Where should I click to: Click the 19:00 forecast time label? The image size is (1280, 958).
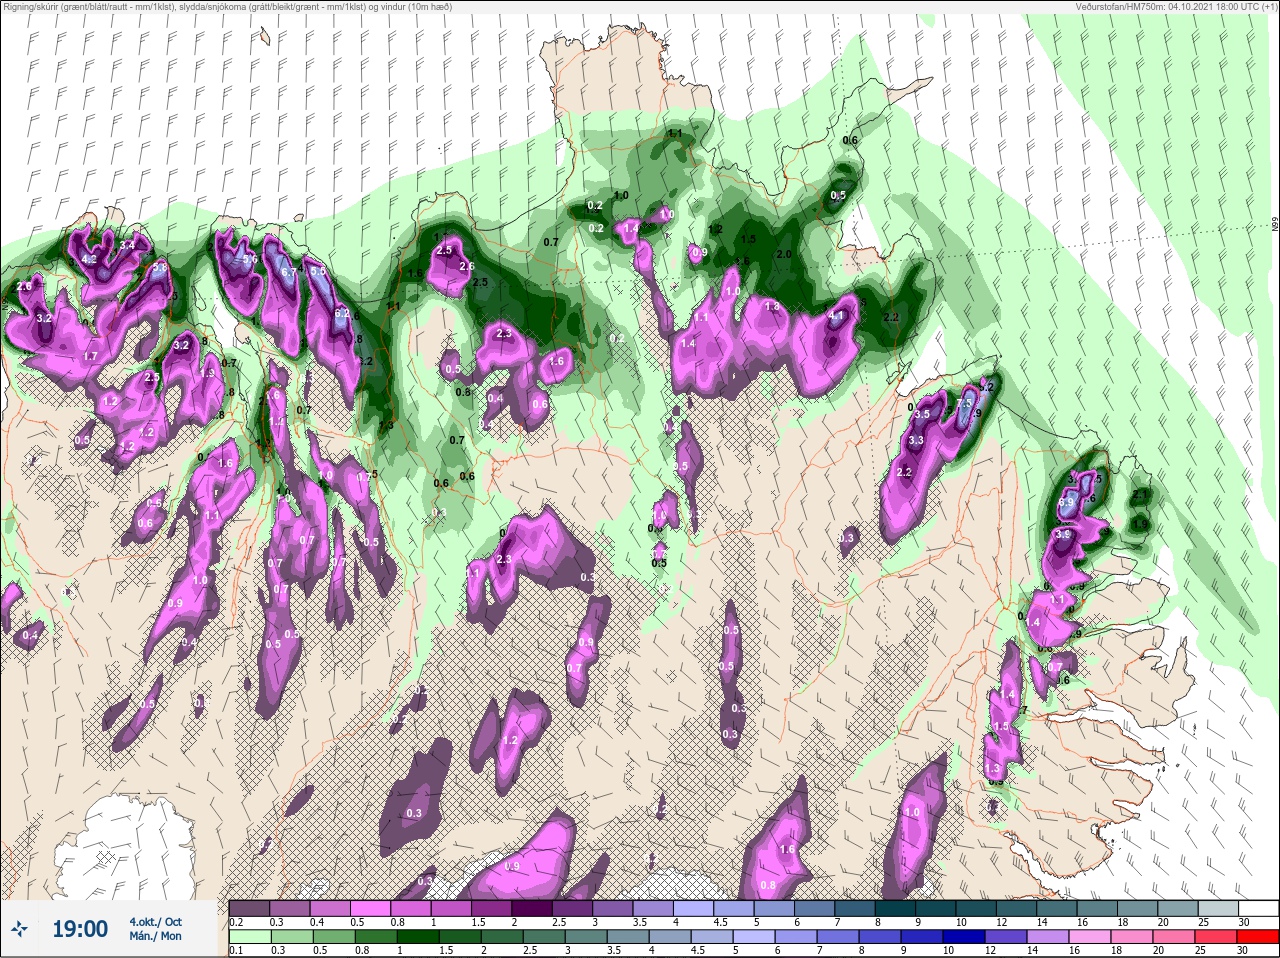coord(80,929)
